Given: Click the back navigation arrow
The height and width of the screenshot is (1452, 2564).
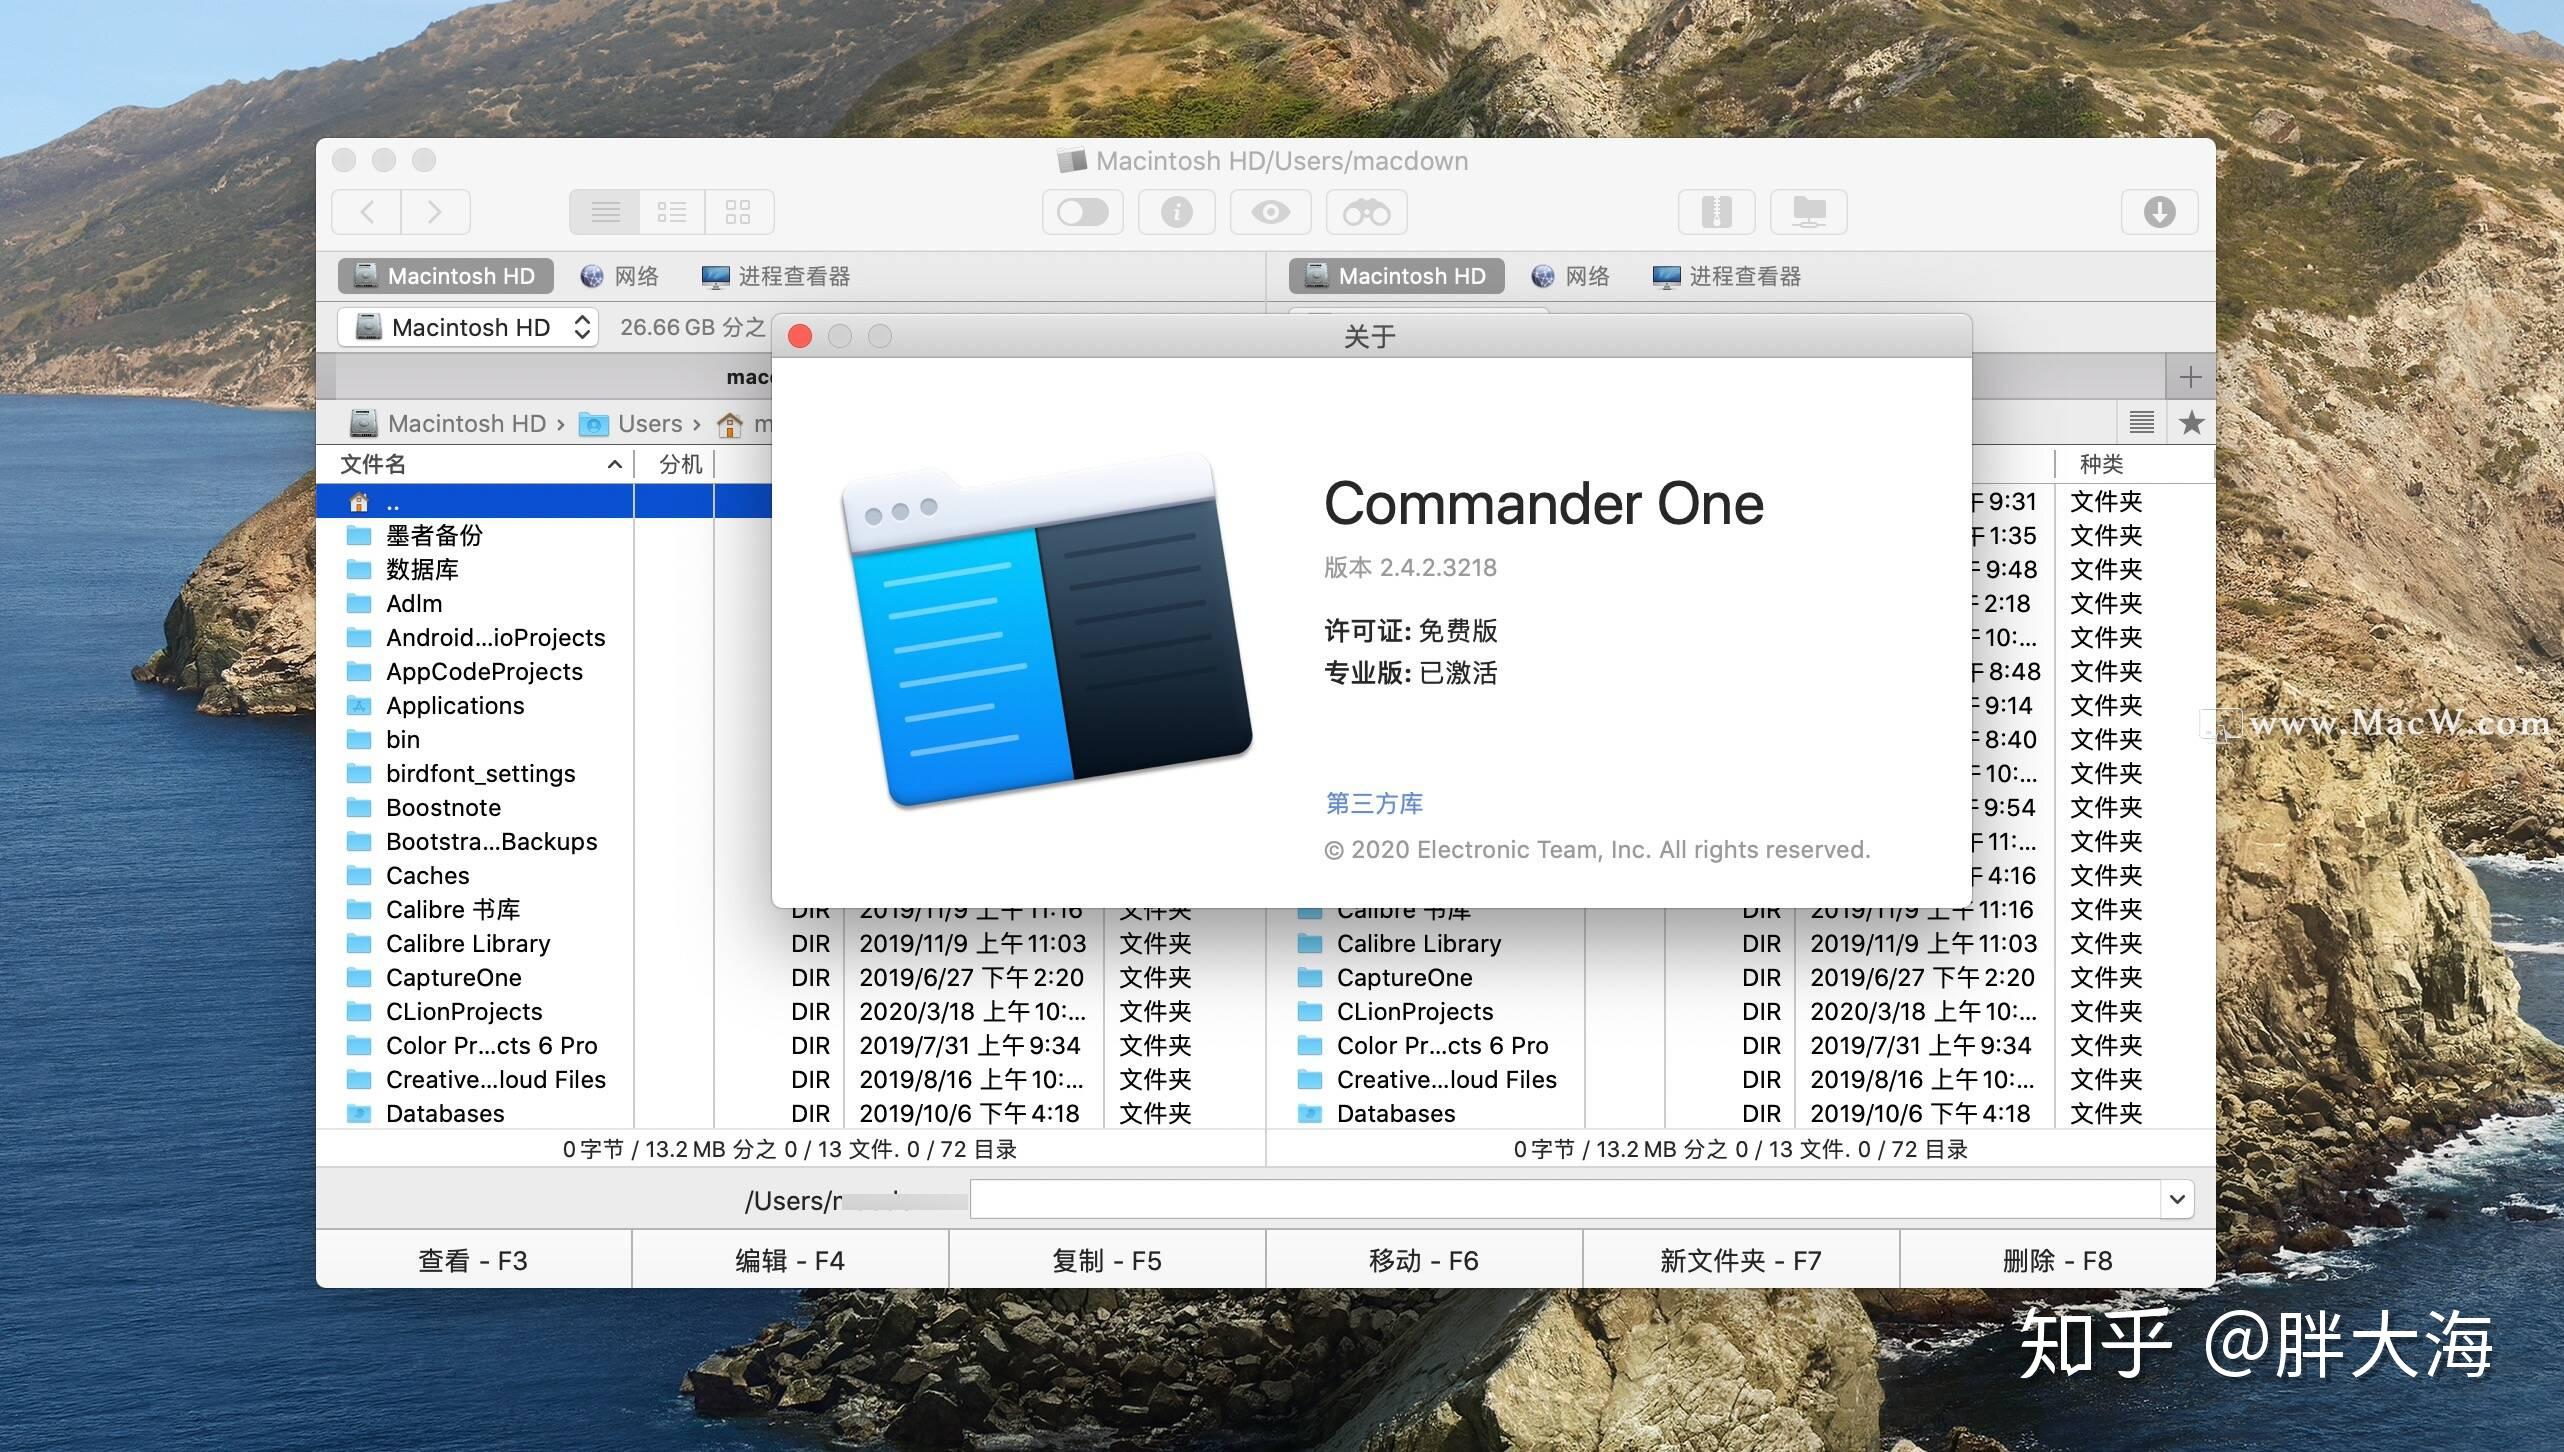Looking at the screenshot, I should click(365, 211).
